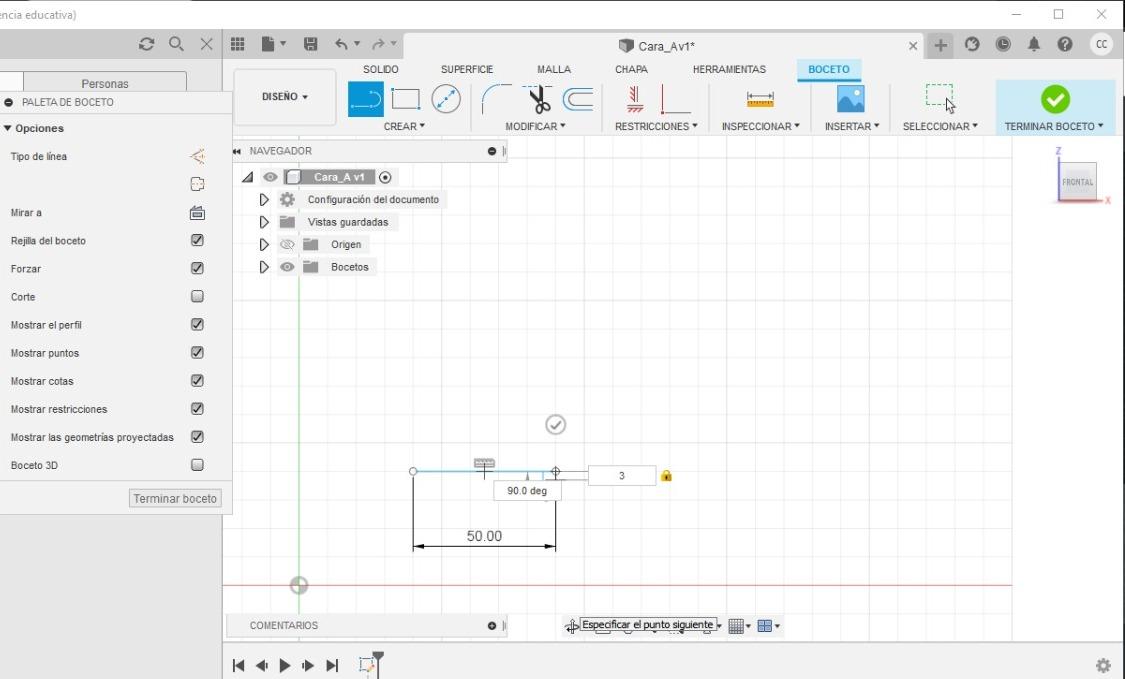Select the Line sketch tool
Viewport: 1125px width, 679px height.
point(365,99)
